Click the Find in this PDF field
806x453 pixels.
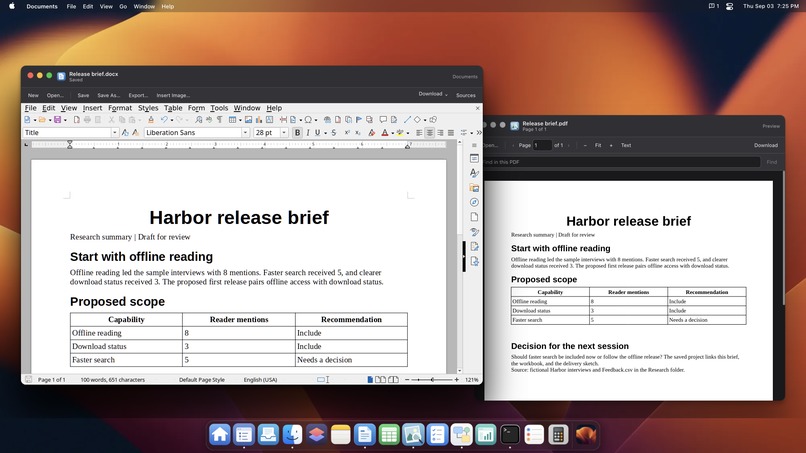tap(621, 162)
